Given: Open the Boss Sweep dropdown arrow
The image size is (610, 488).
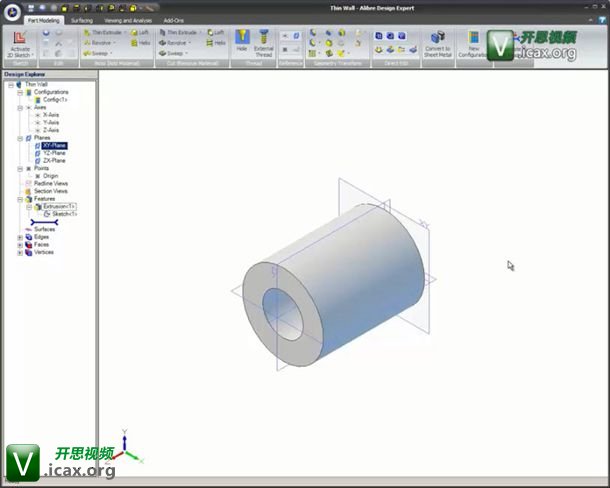Looking at the screenshot, I should 111,53.
